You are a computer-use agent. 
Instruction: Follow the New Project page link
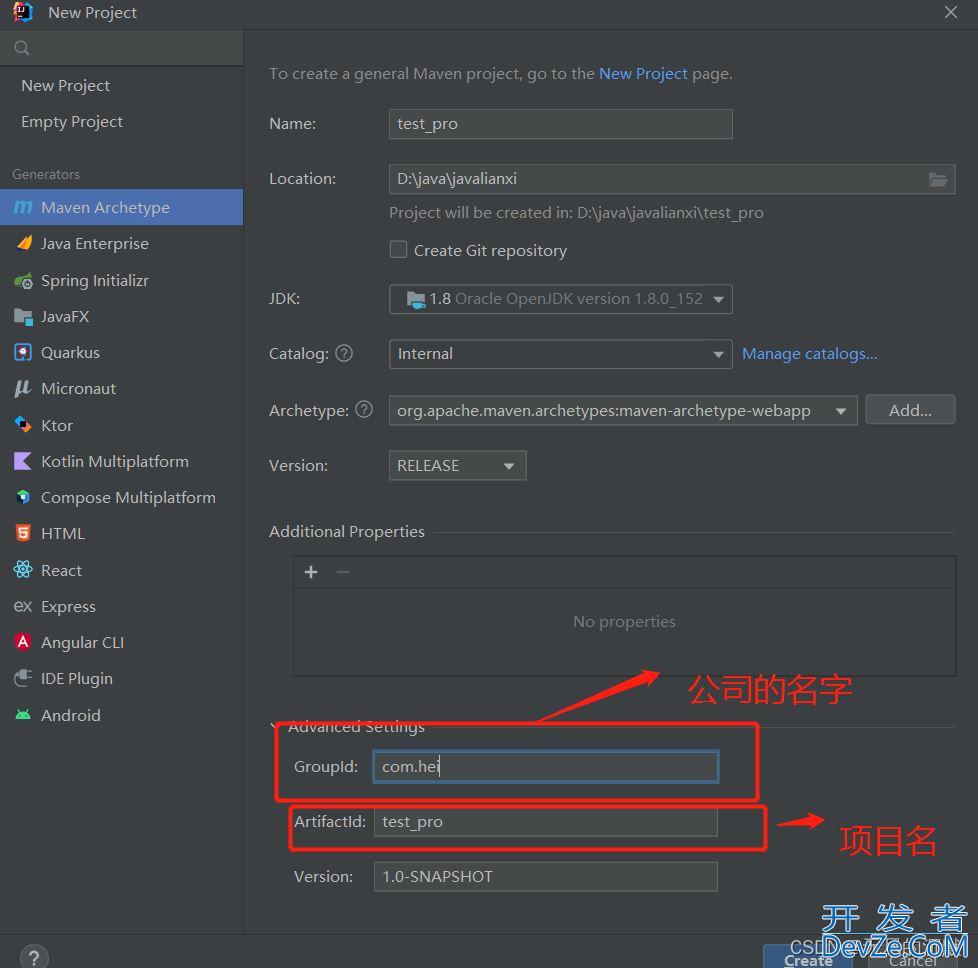(643, 74)
